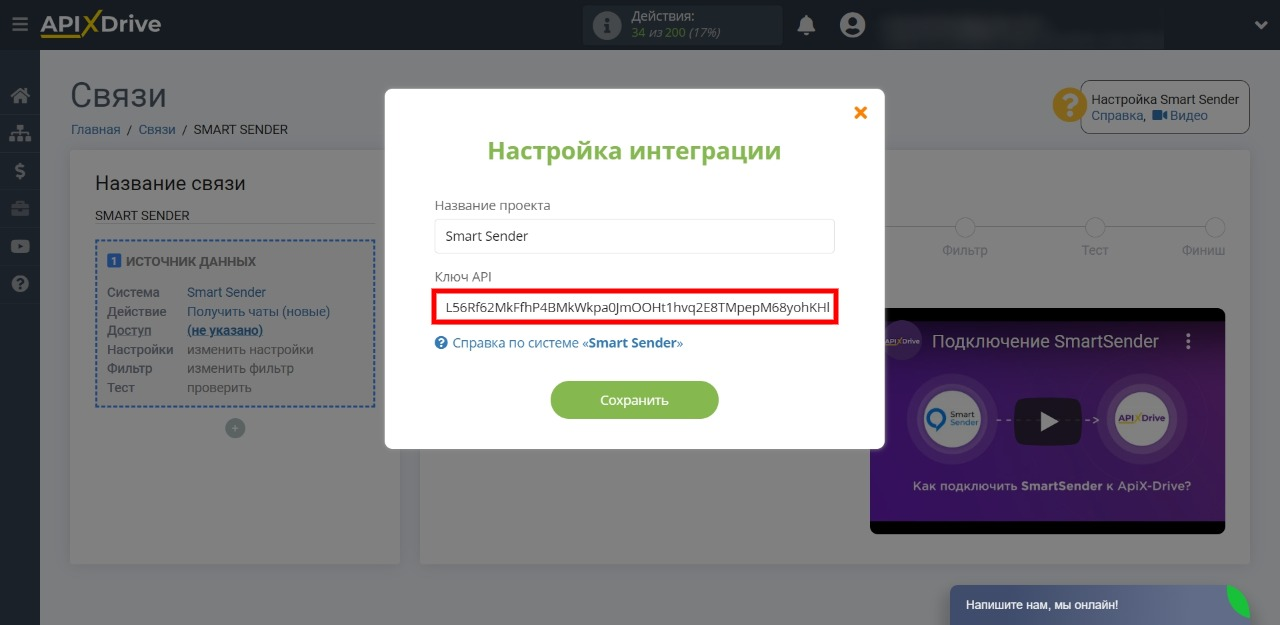Click the Сохранить button
Viewport: 1280px width, 625px height.
point(634,400)
